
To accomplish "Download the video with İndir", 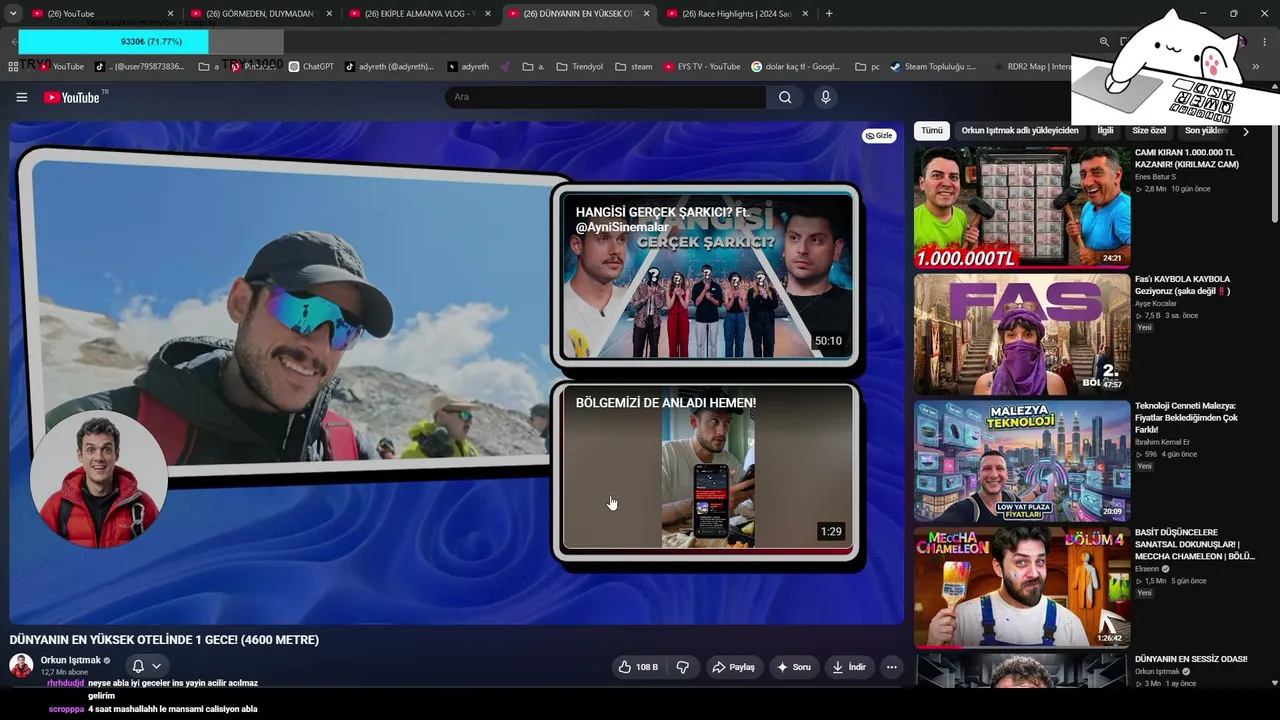I will 849,667.
